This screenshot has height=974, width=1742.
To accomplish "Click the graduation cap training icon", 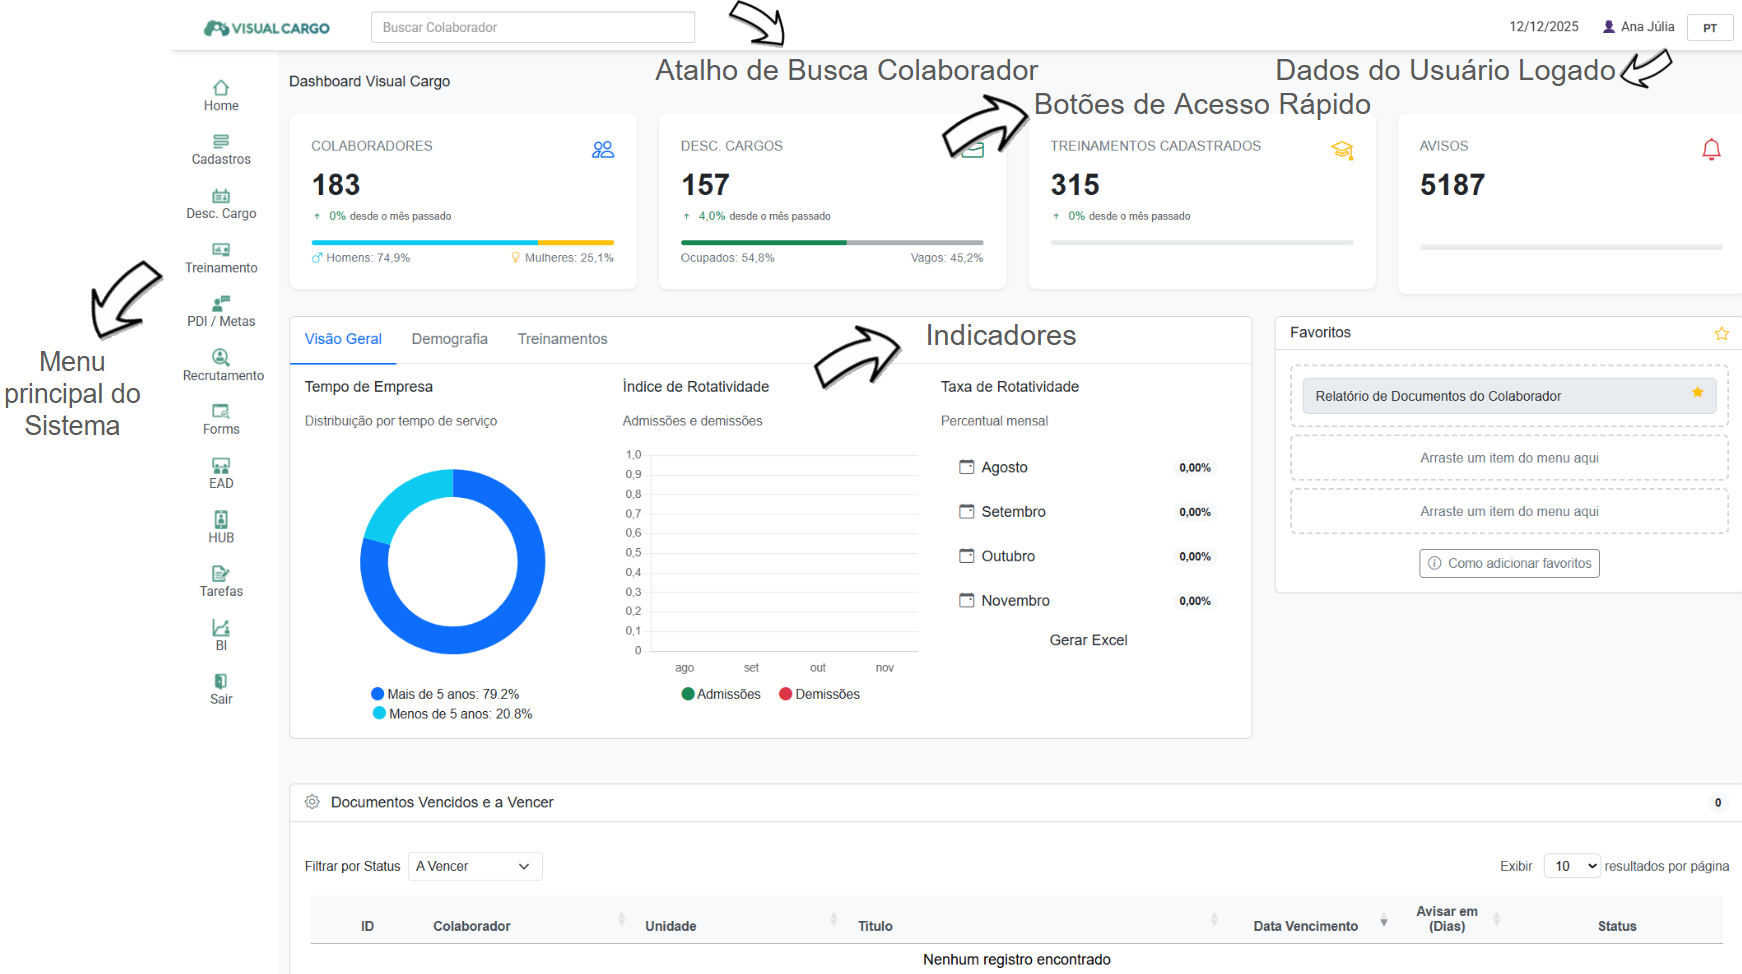I will (x=1342, y=150).
